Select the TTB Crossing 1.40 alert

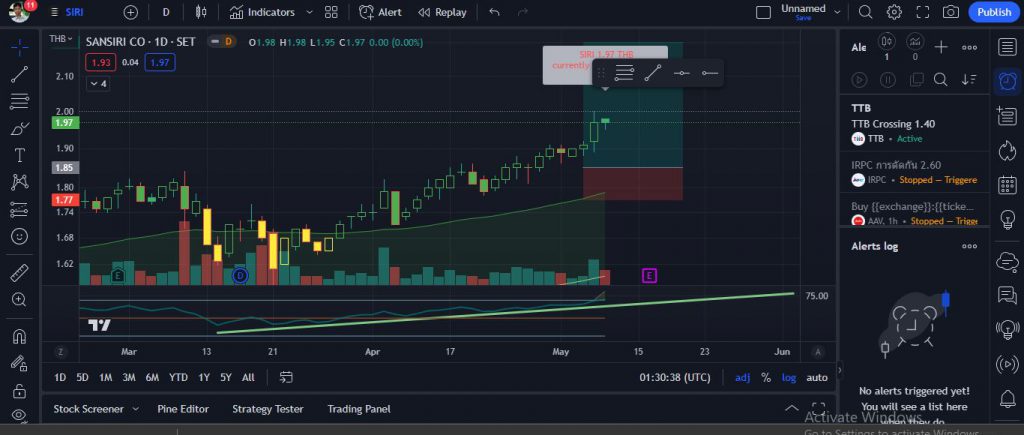(915, 123)
